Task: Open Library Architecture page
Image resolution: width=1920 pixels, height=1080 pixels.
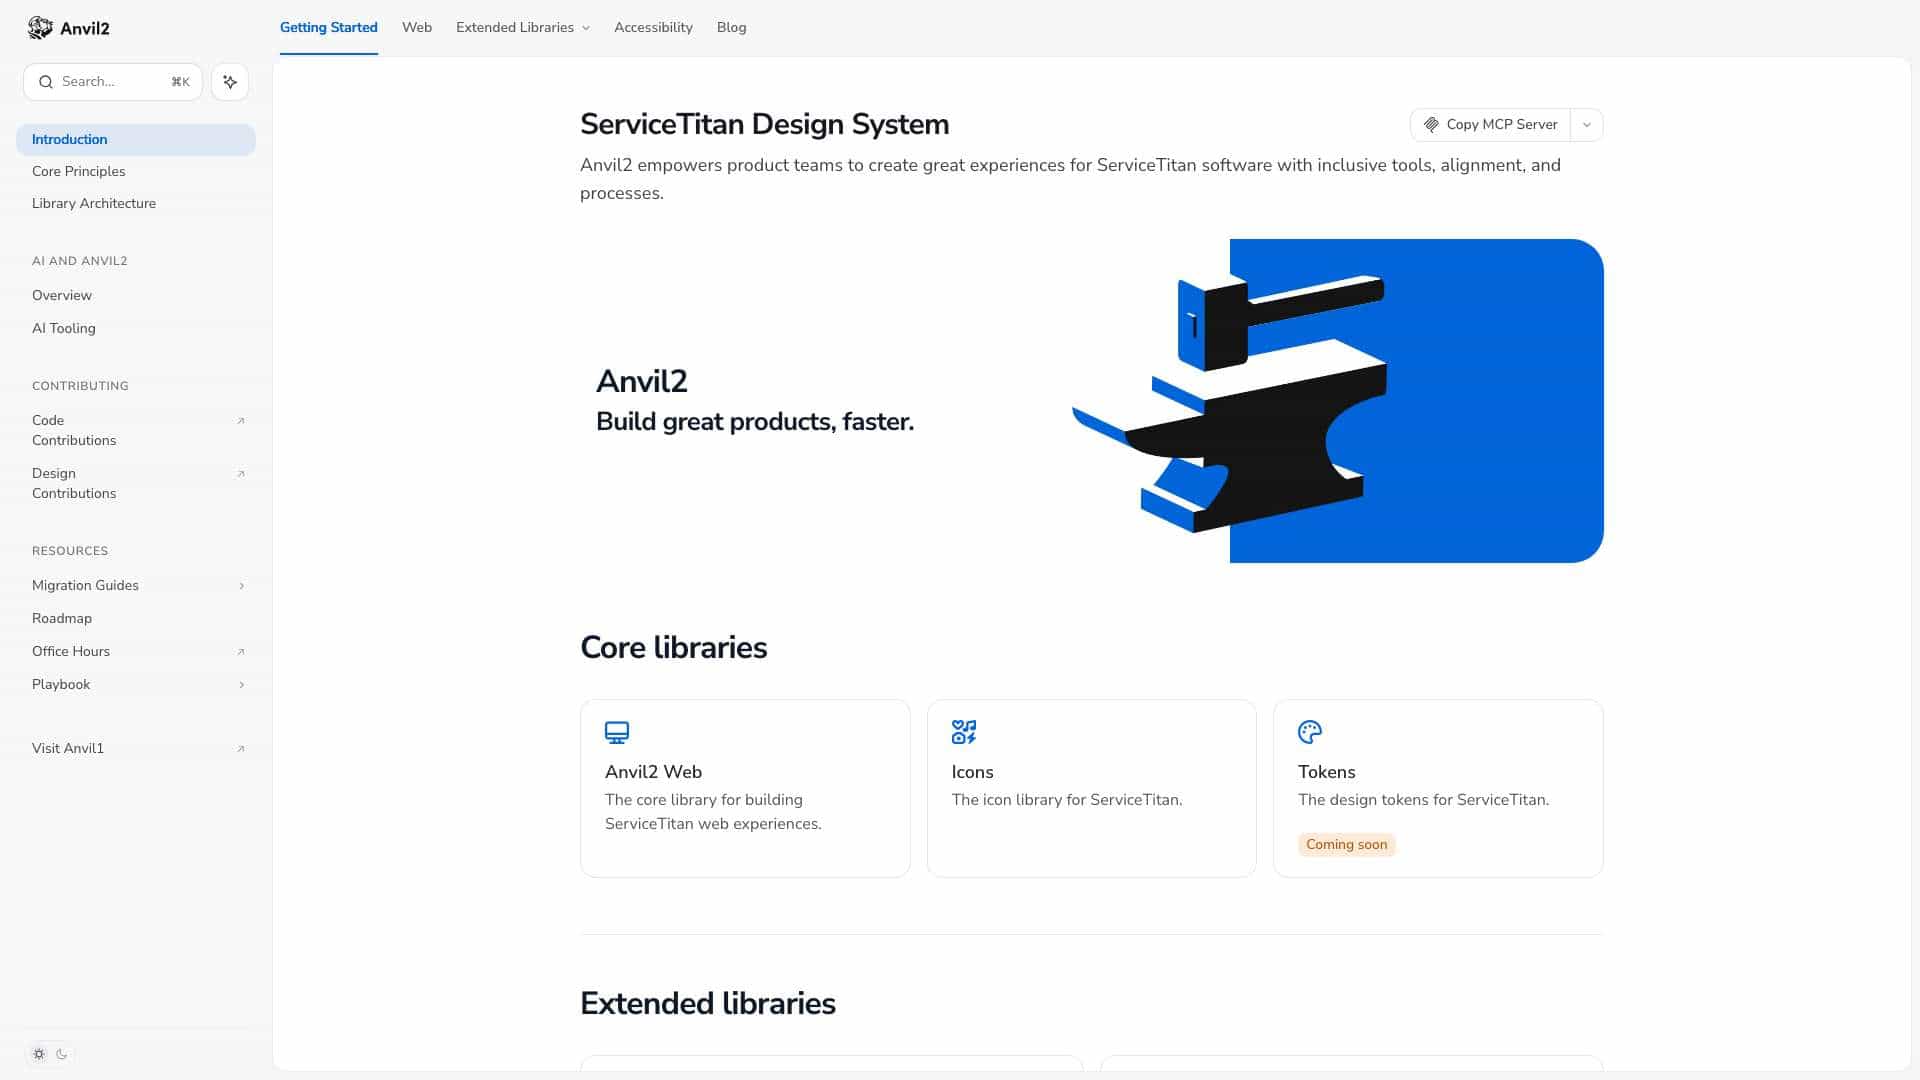Action: tap(136, 204)
